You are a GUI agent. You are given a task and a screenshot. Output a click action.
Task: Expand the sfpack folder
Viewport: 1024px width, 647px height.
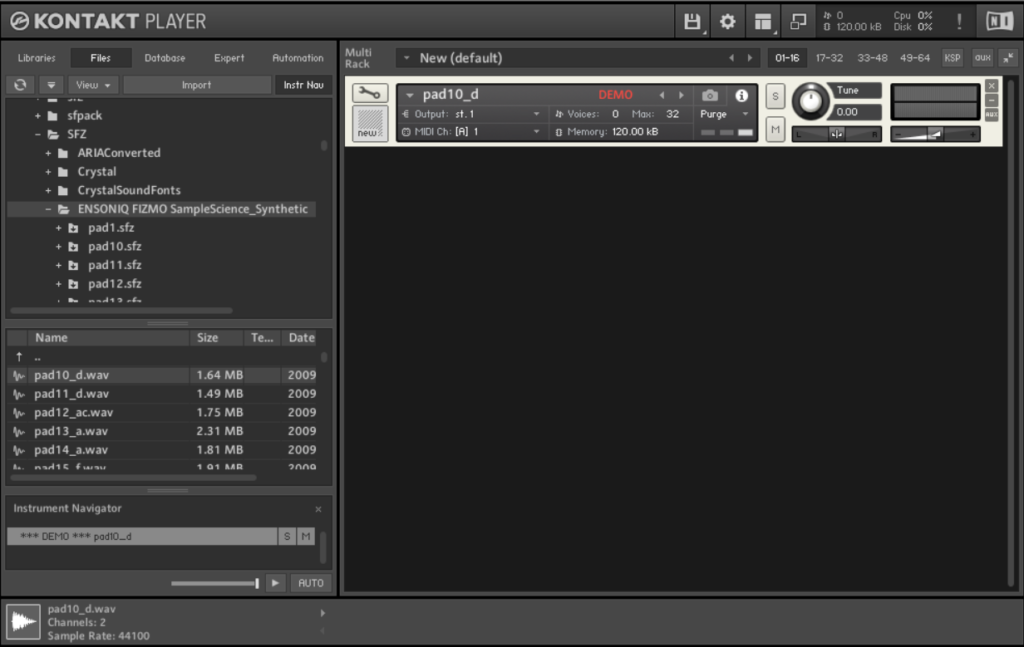[38, 116]
